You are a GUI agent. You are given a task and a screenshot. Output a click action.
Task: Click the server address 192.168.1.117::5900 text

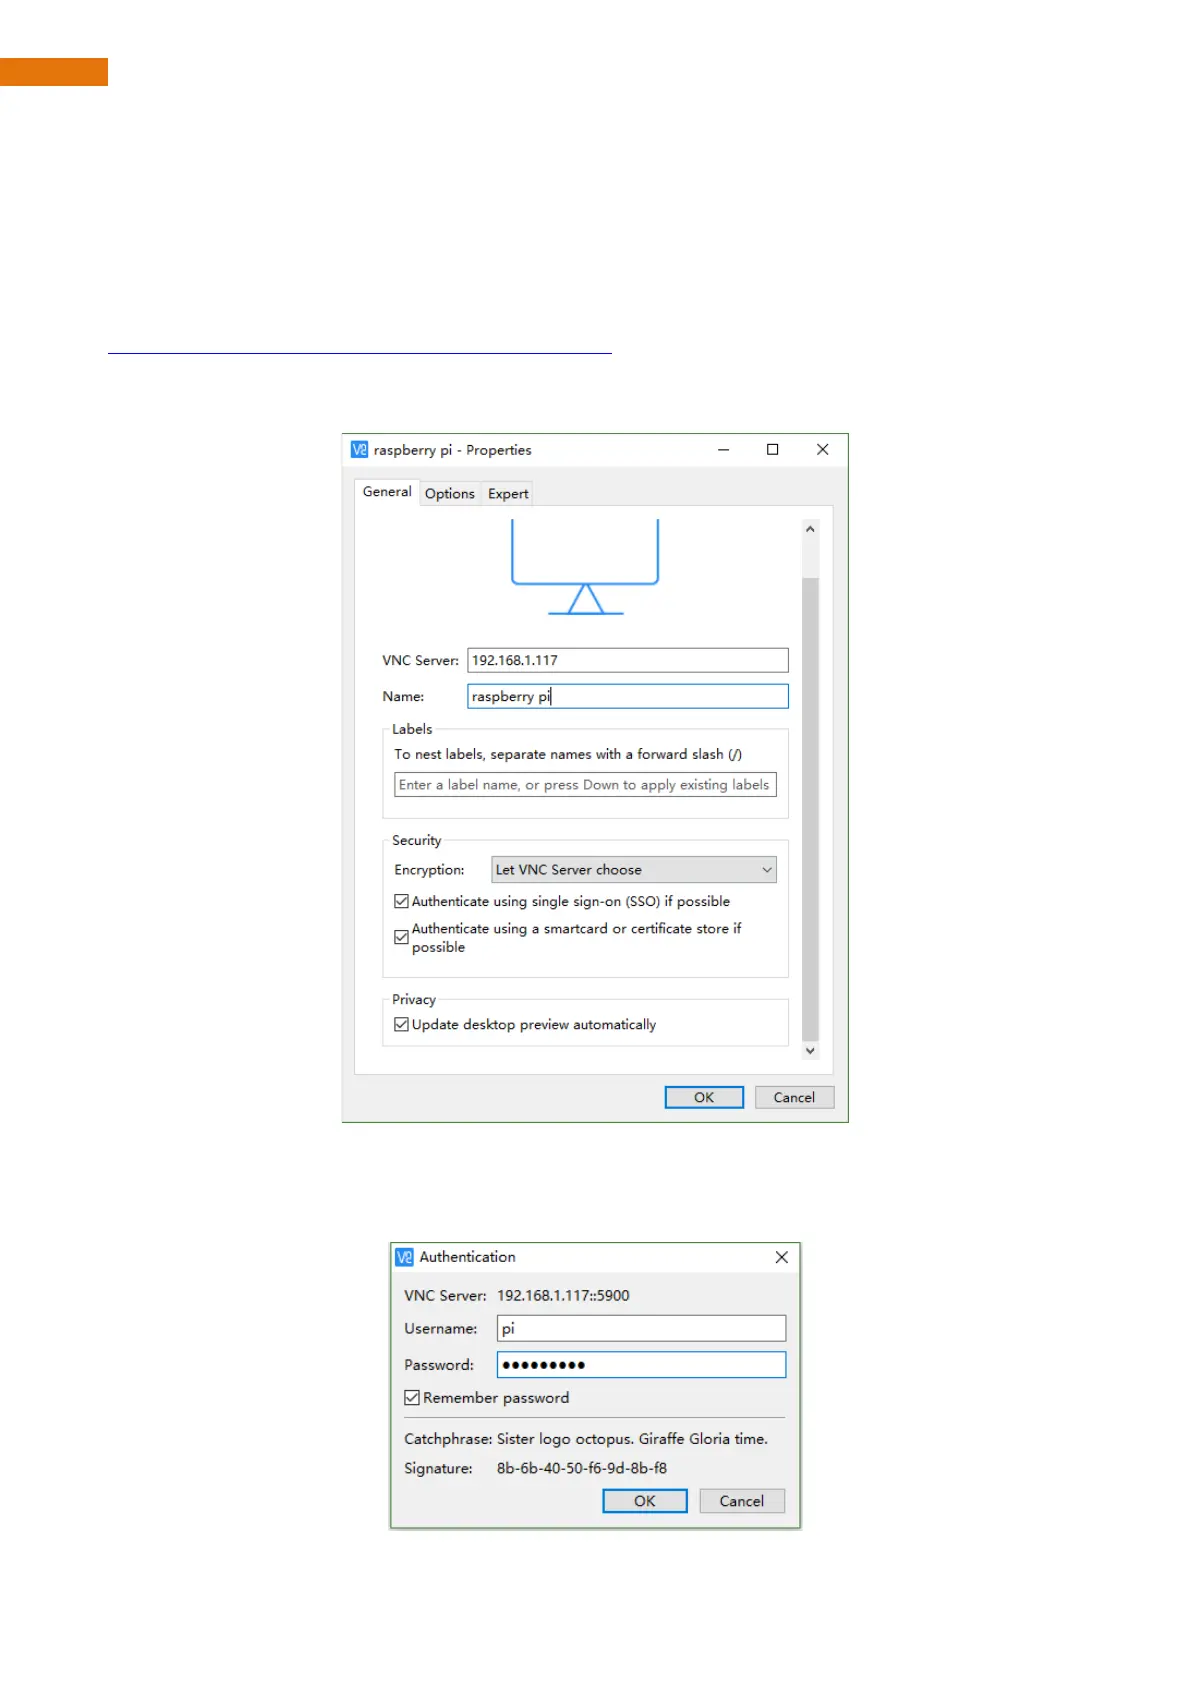563,1295
